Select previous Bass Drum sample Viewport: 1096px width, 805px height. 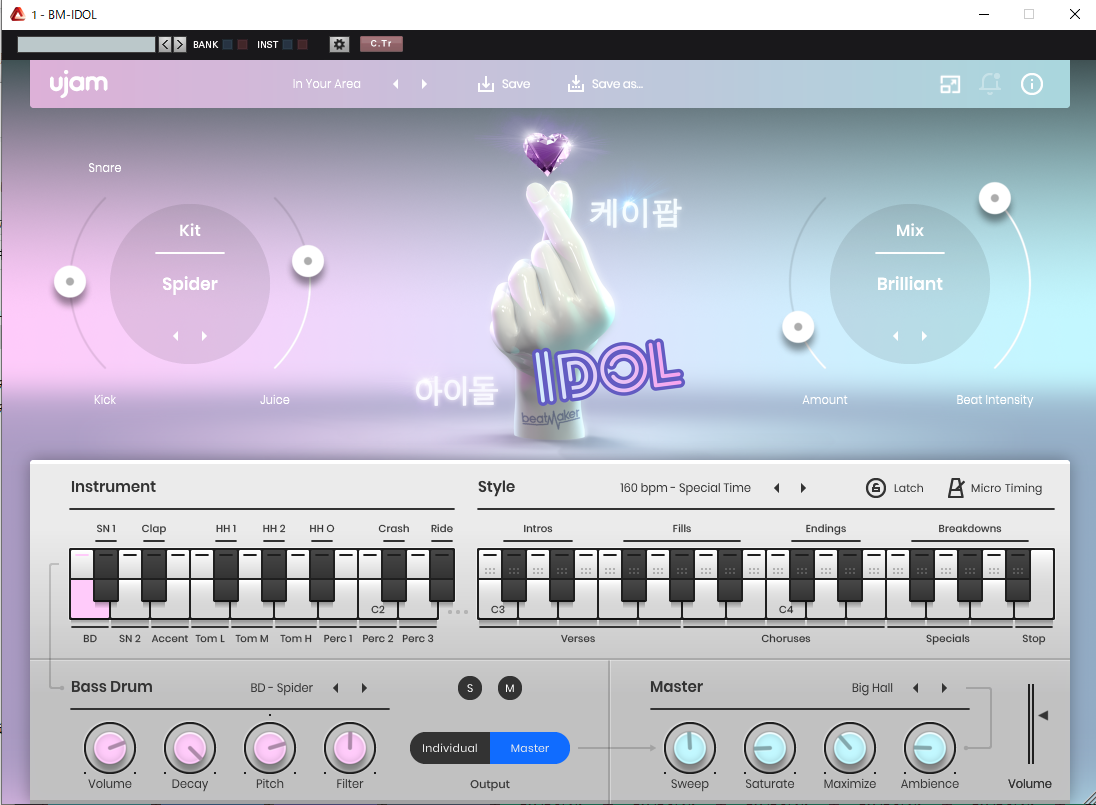coord(336,688)
